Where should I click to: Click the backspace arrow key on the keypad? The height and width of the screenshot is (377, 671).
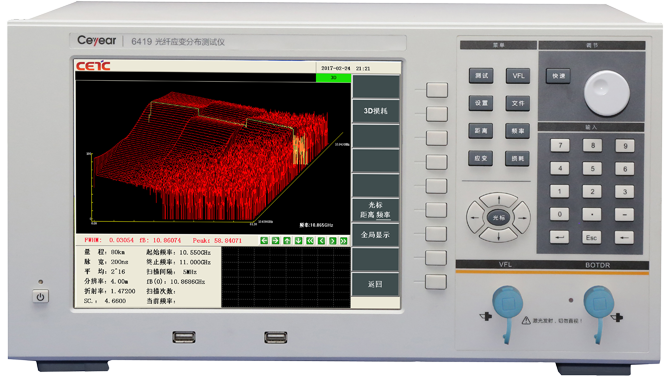pos(624,237)
